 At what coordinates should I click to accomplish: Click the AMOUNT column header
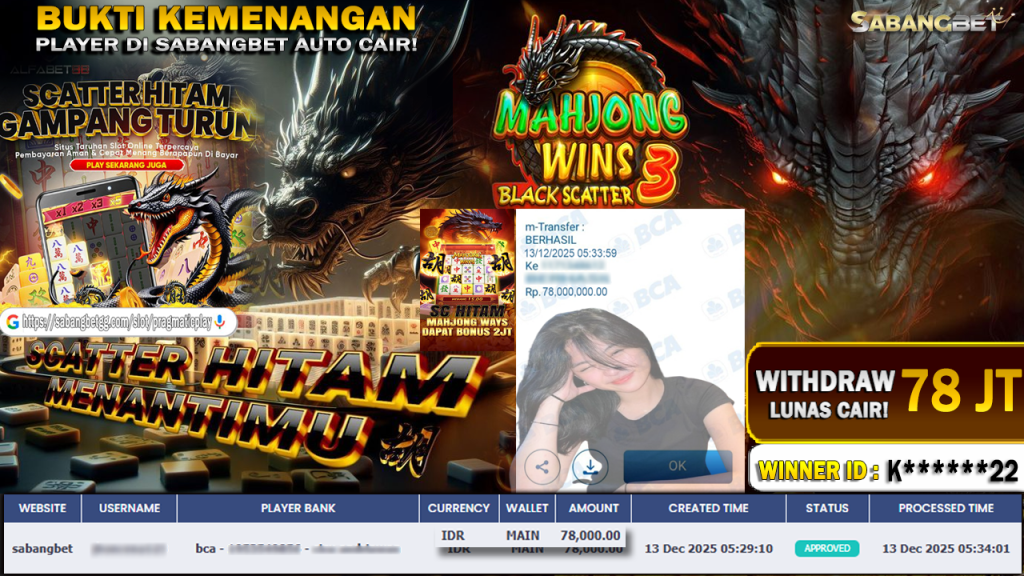[x=593, y=508]
